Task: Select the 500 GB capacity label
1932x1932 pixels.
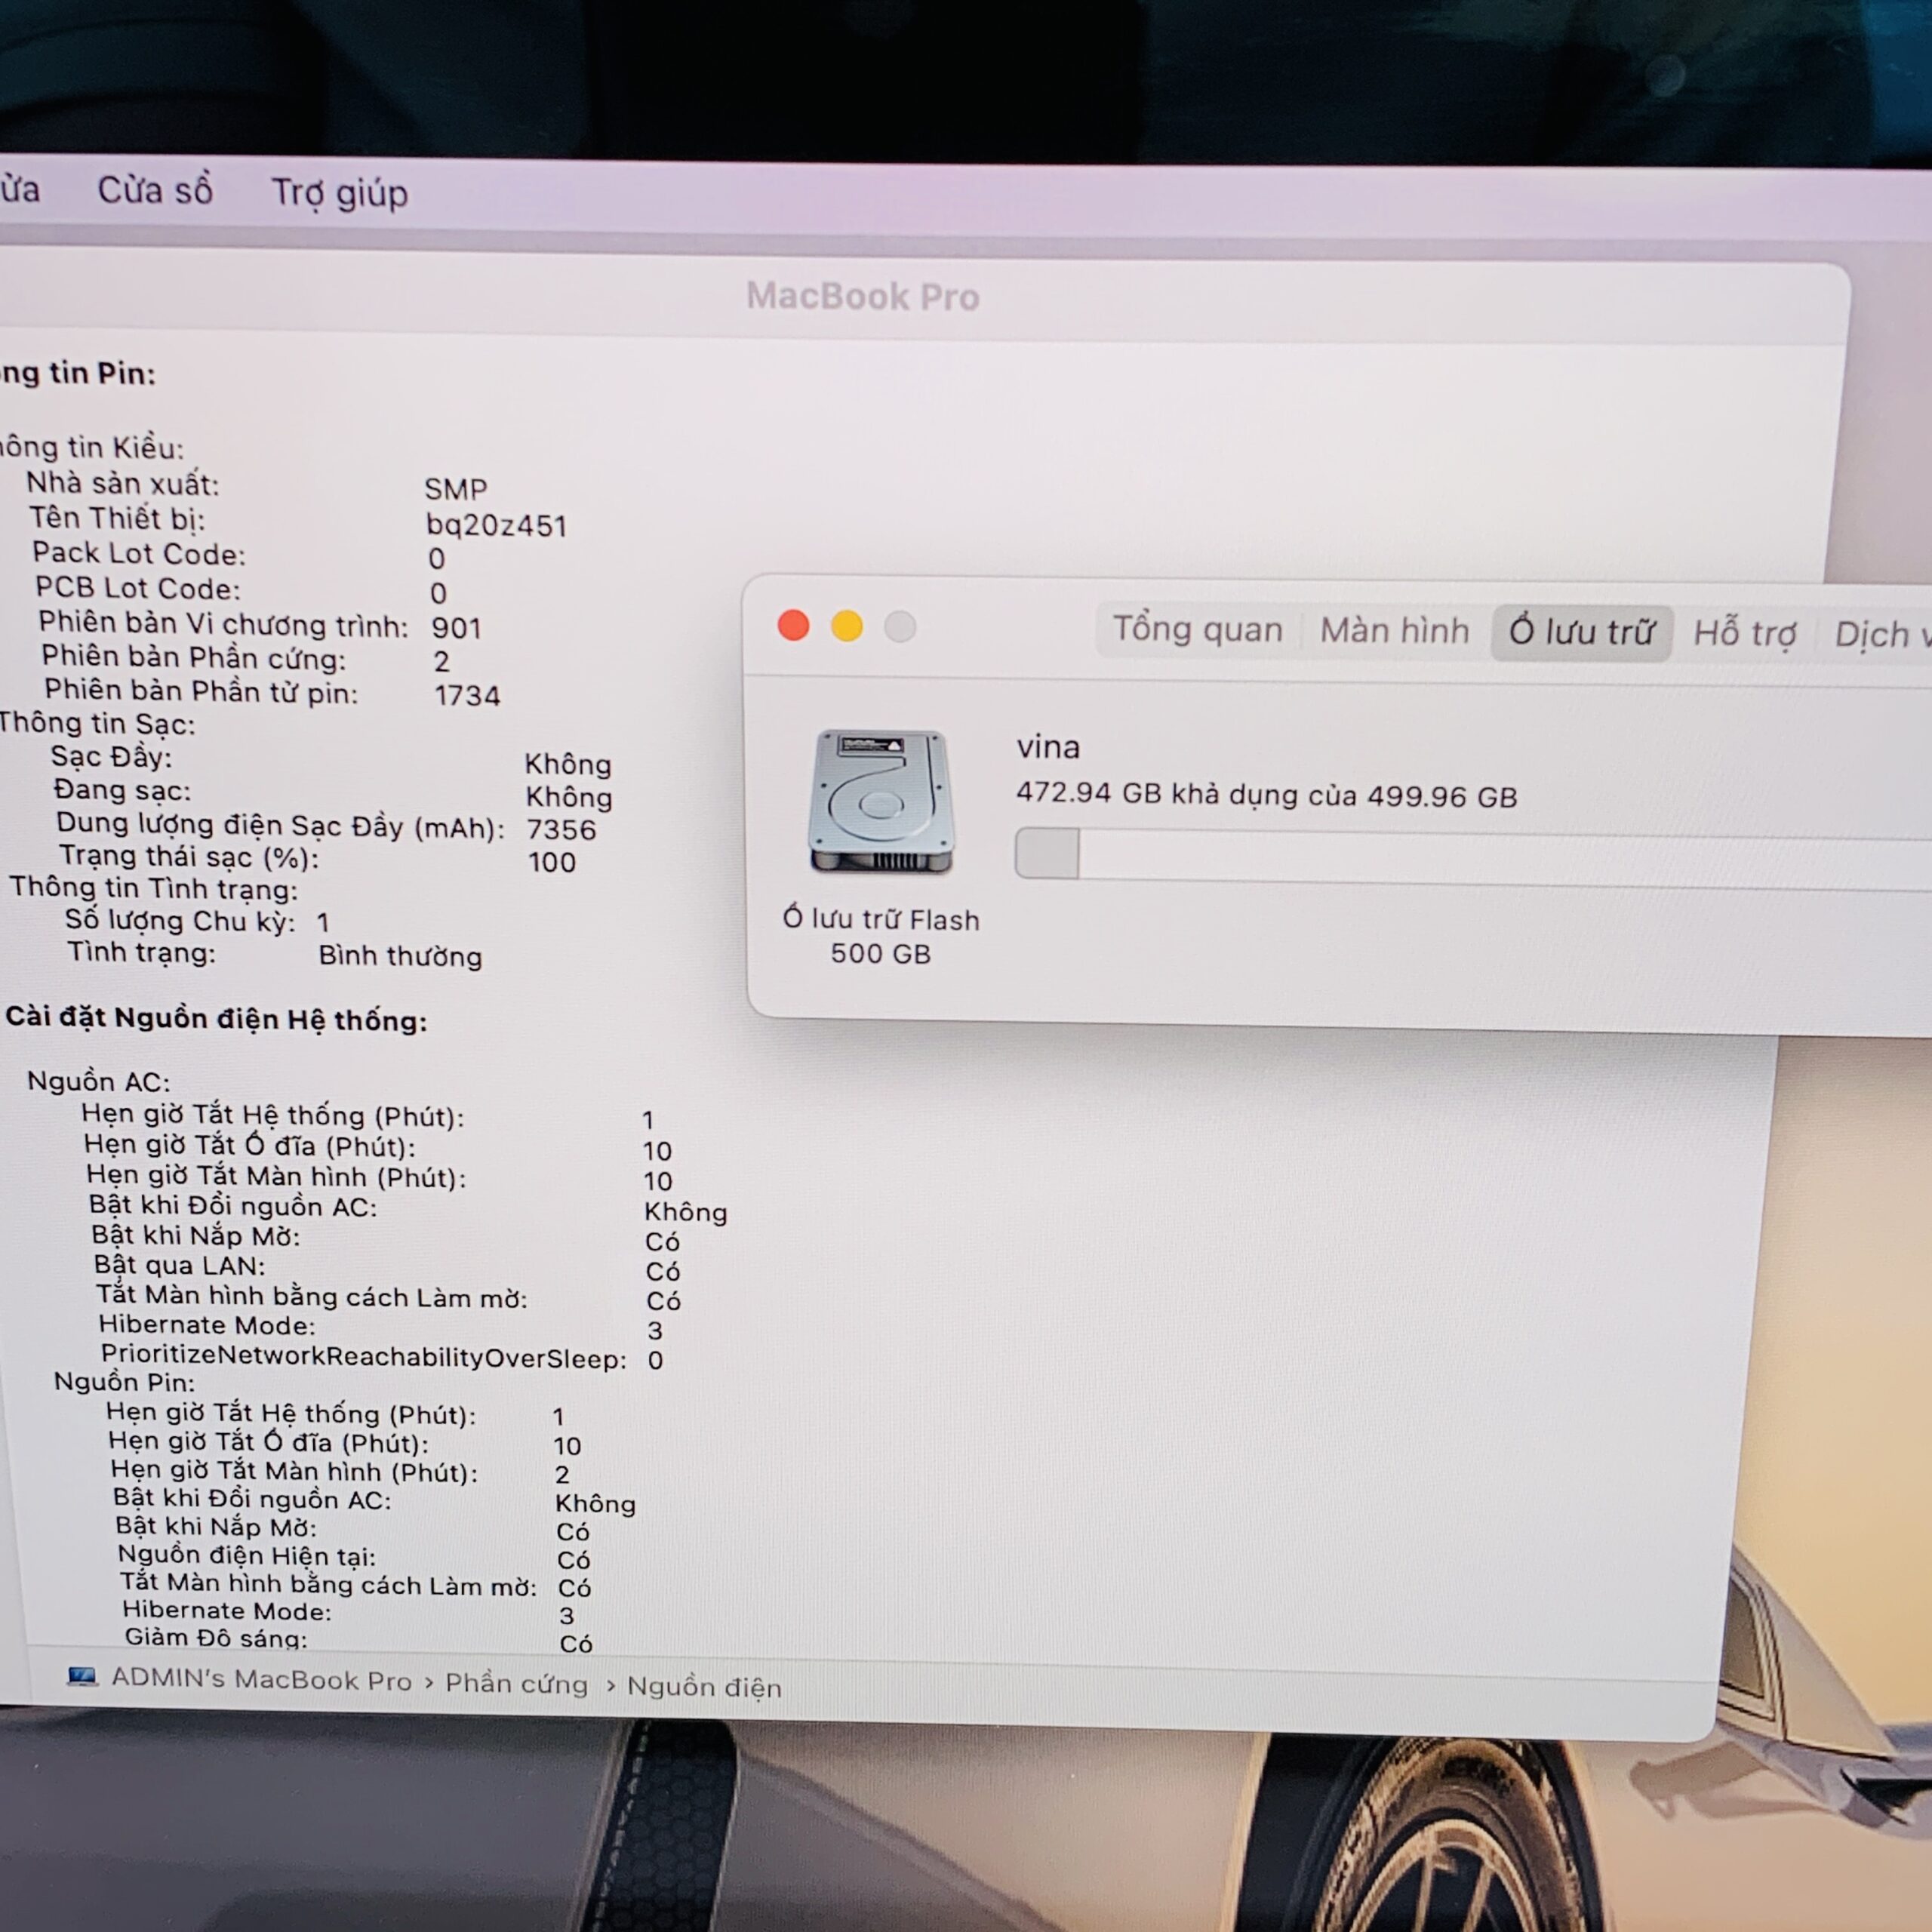Action: [881, 953]
